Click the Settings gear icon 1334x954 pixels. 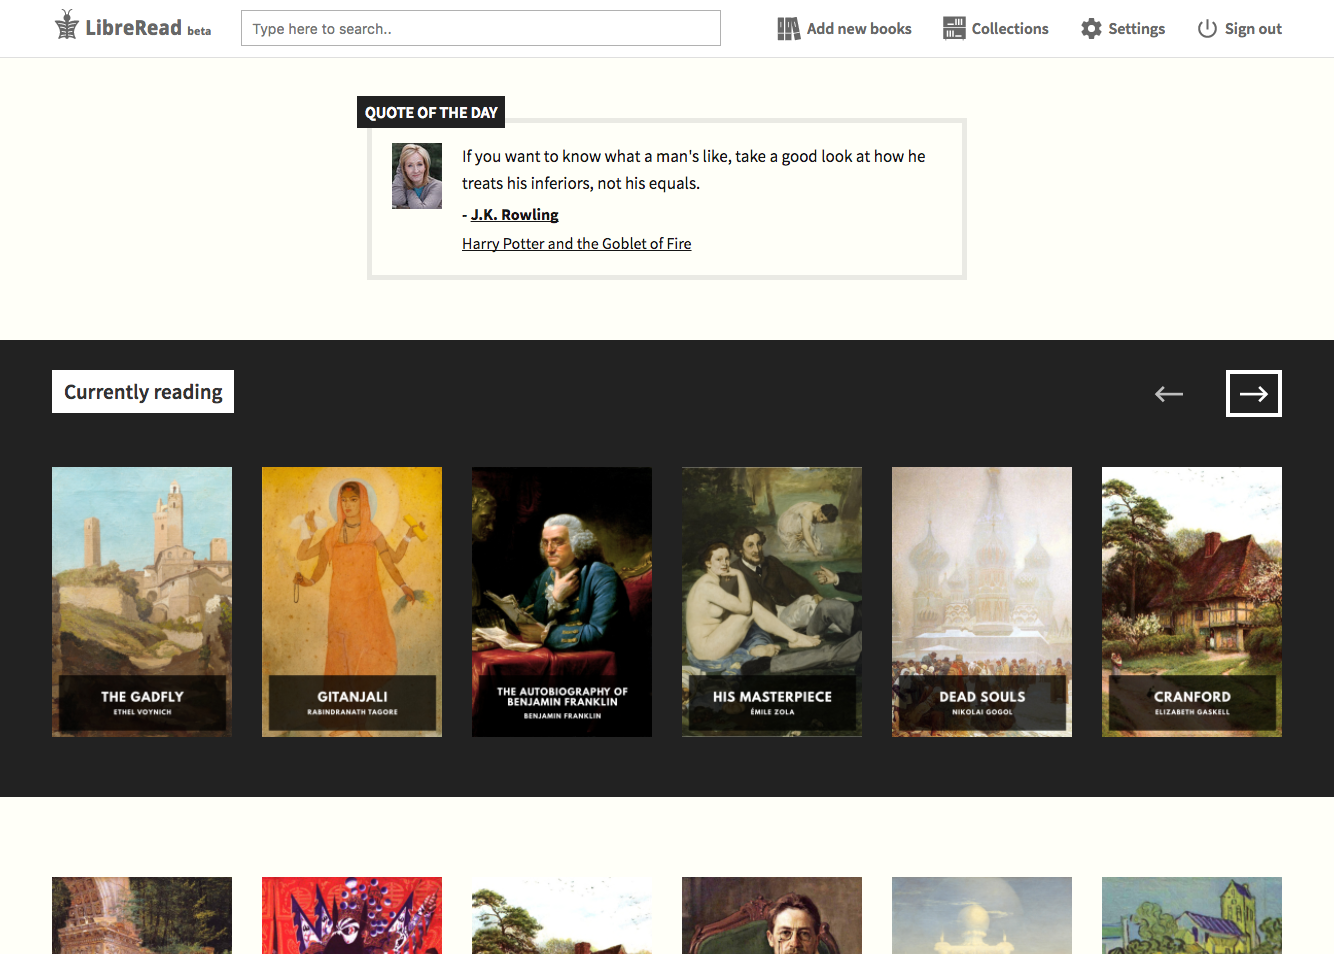[1090, 28]
